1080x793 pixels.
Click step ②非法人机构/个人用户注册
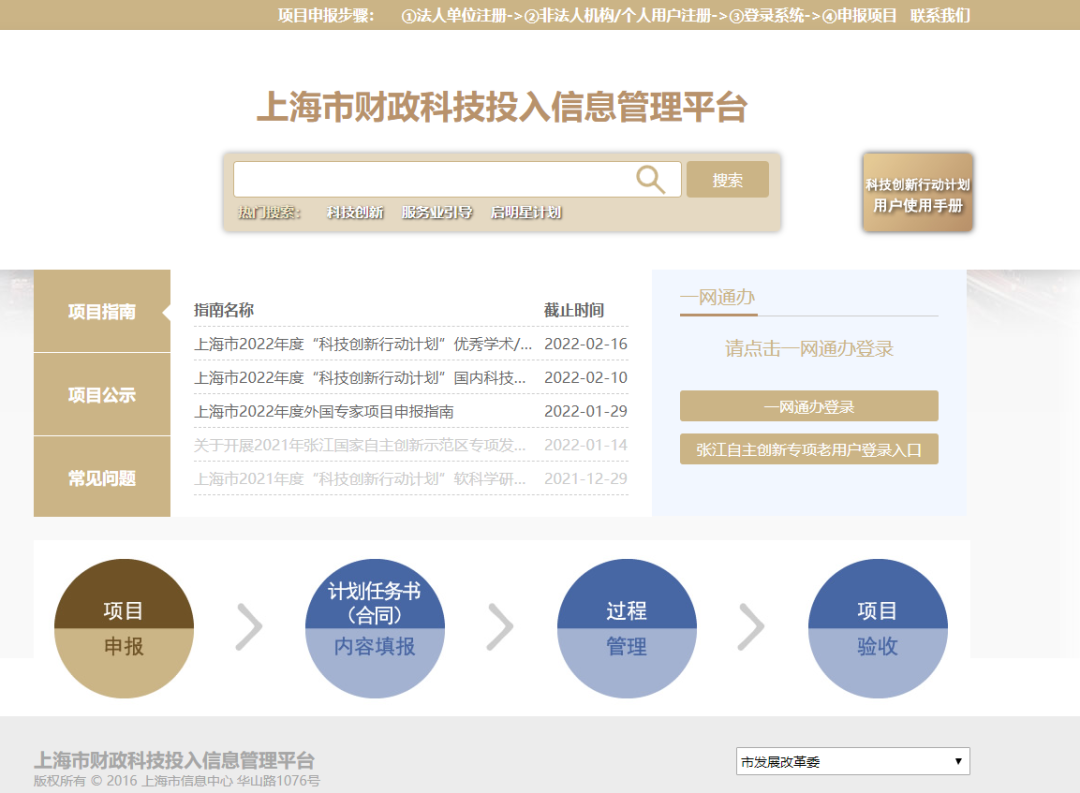point(618,15)
